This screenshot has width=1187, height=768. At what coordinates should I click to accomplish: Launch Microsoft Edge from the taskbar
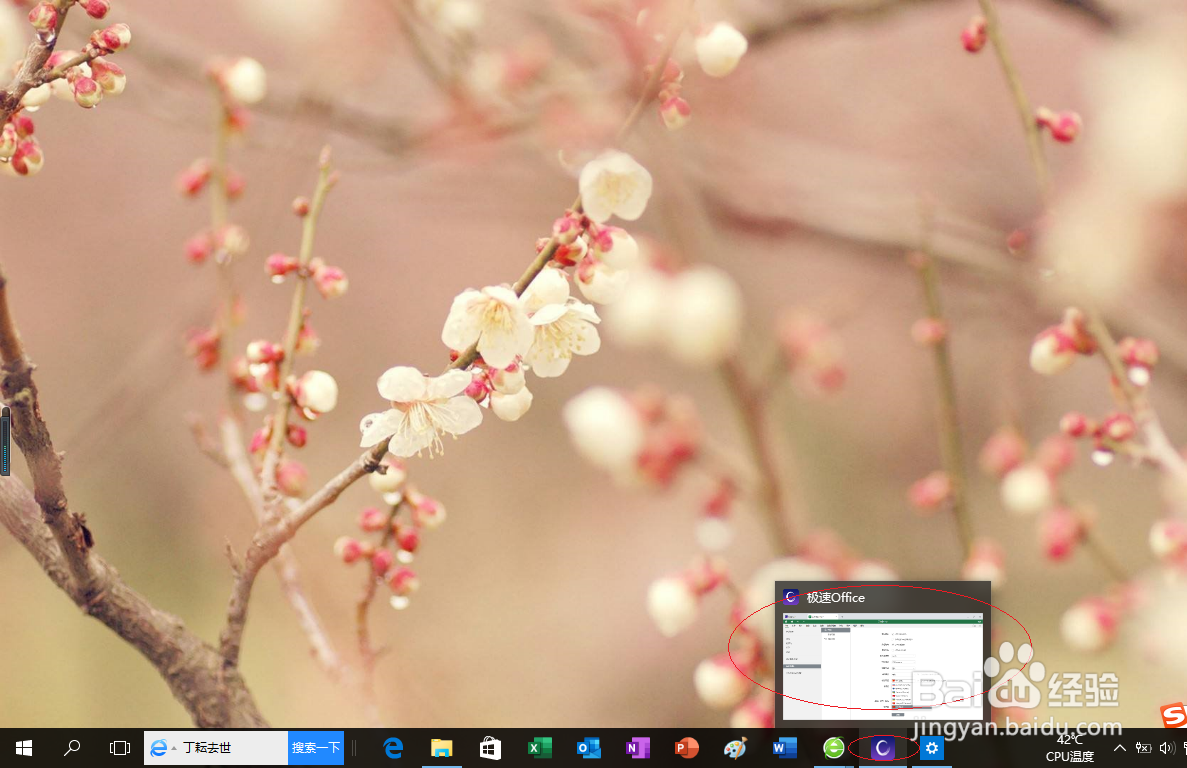pos(392,747)
